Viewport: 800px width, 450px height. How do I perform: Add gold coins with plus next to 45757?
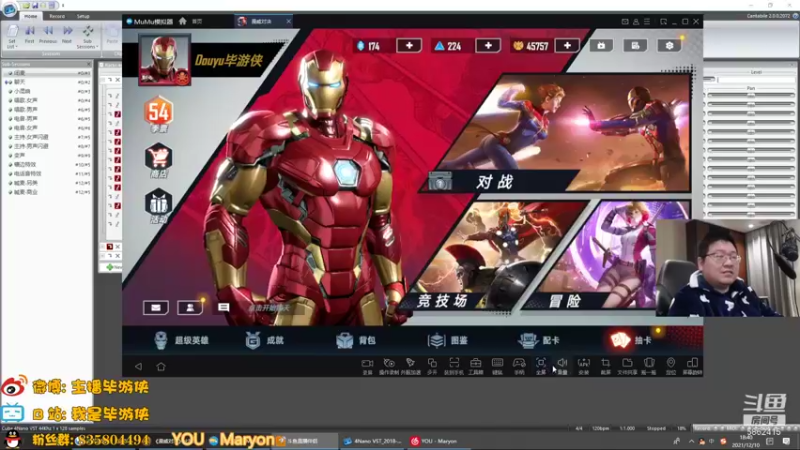point(567,45)
